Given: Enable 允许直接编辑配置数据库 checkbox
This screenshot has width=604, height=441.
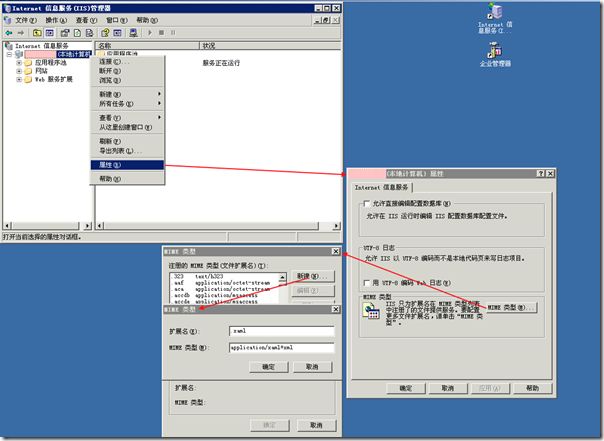Looking at the screenshot, I should click(x=367, y=203).
